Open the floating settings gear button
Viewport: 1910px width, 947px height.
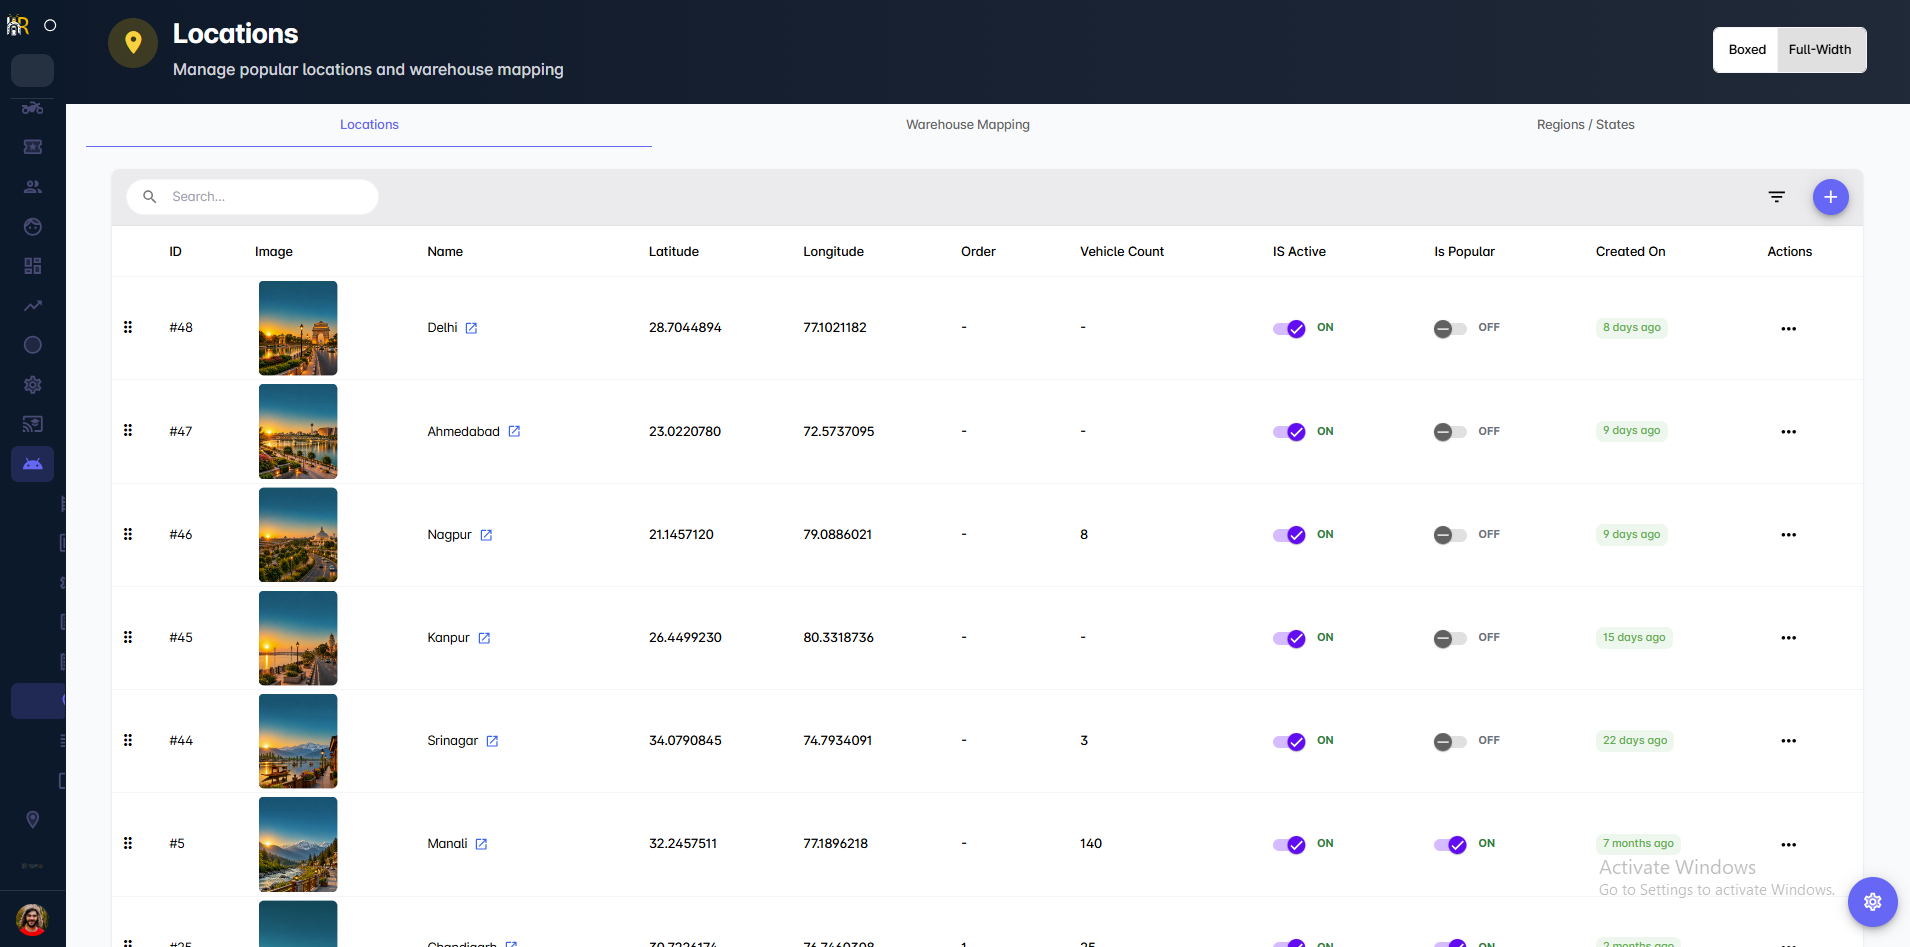point(1872,902)
